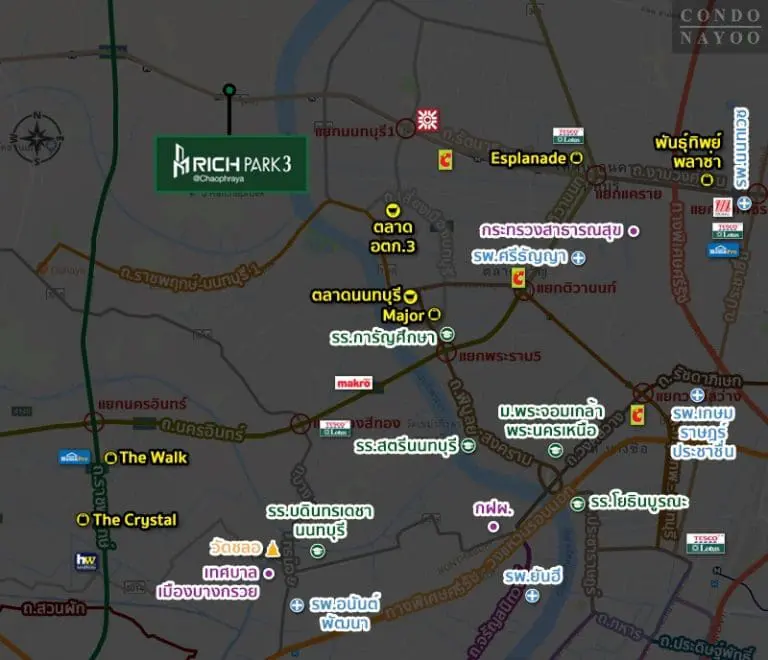This screenshot has height=660, width=768.
Task: Click the ม.พระจอมเกล้า พระนครเหนือ label
Action: [x=552, y=421]
